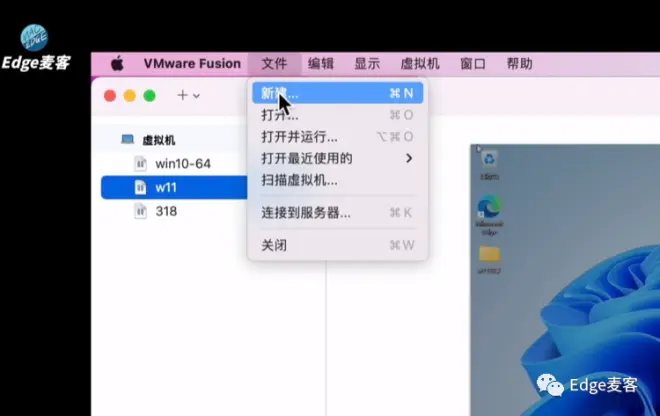Viewport: 660px width, 416px height.
Task: Select the 虚拟机 library header in sidebar
Action: 158,140
